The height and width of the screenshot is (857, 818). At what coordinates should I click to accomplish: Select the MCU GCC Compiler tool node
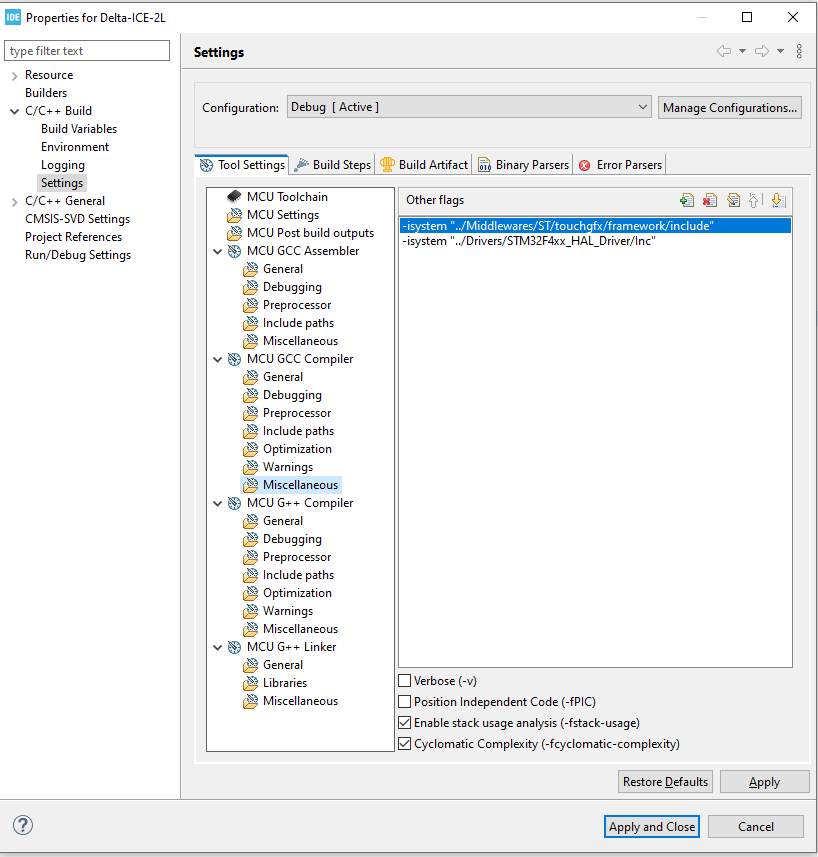click(302, 358)
